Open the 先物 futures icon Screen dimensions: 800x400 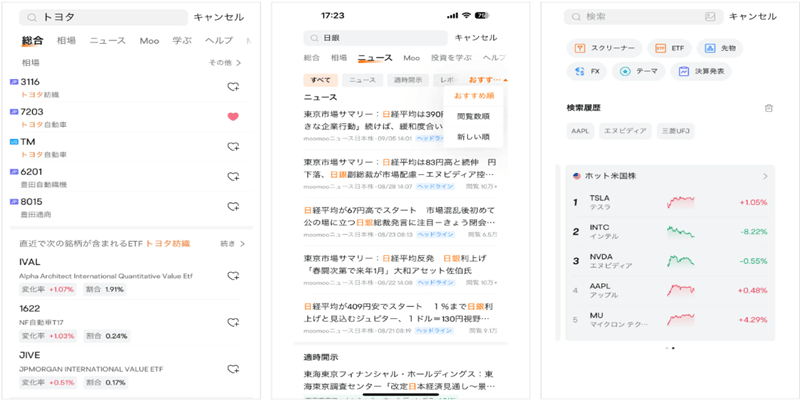[710, 48]
